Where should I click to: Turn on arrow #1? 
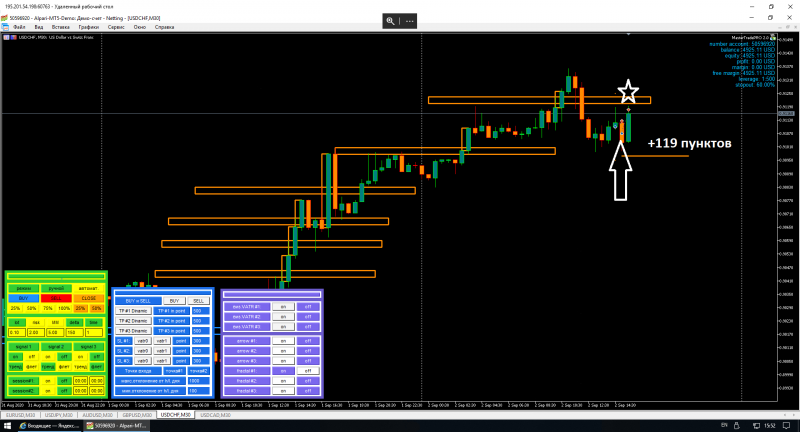(283, 341)
